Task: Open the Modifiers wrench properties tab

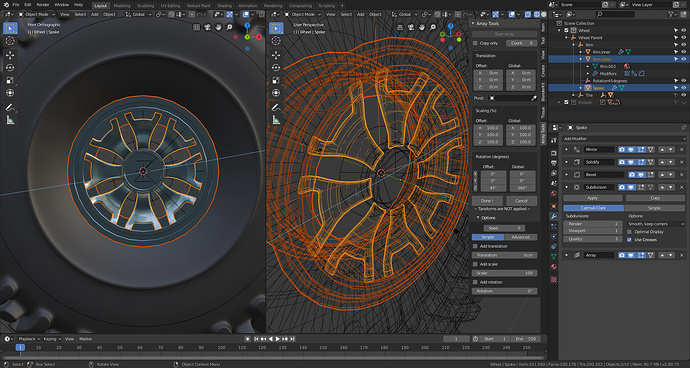Action: click(554, 216)
